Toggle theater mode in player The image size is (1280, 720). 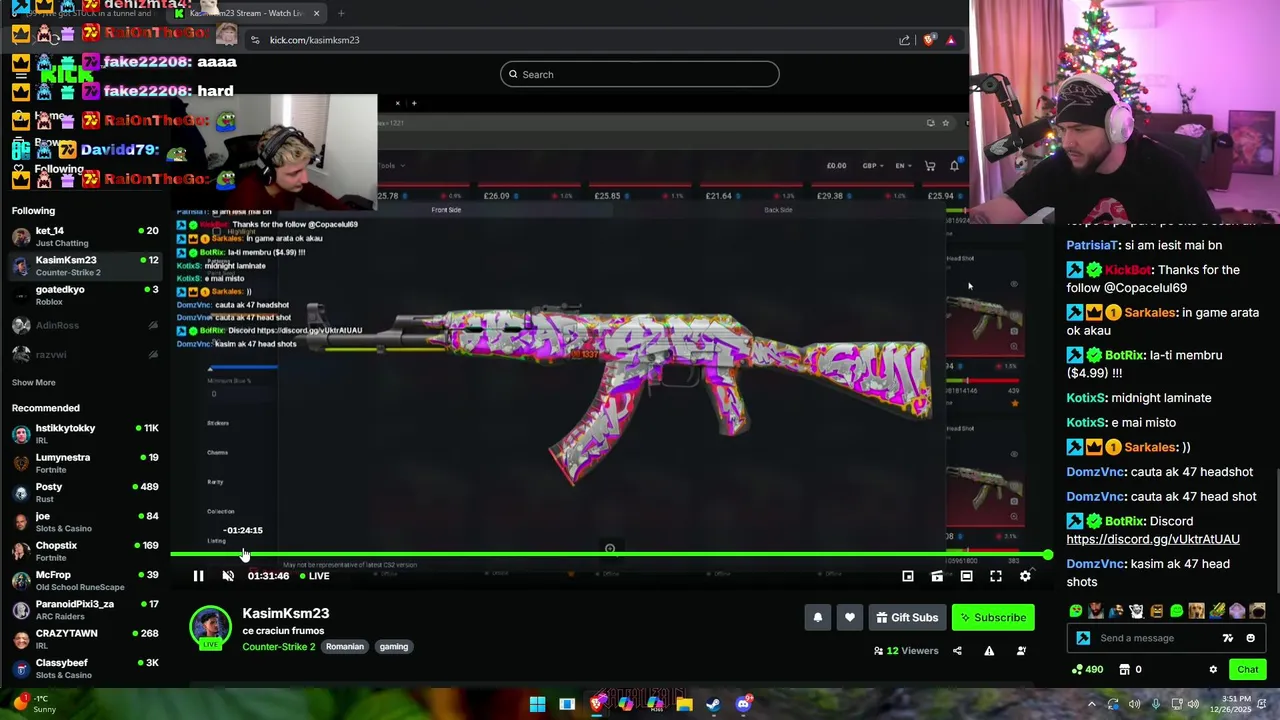(966, 576)
